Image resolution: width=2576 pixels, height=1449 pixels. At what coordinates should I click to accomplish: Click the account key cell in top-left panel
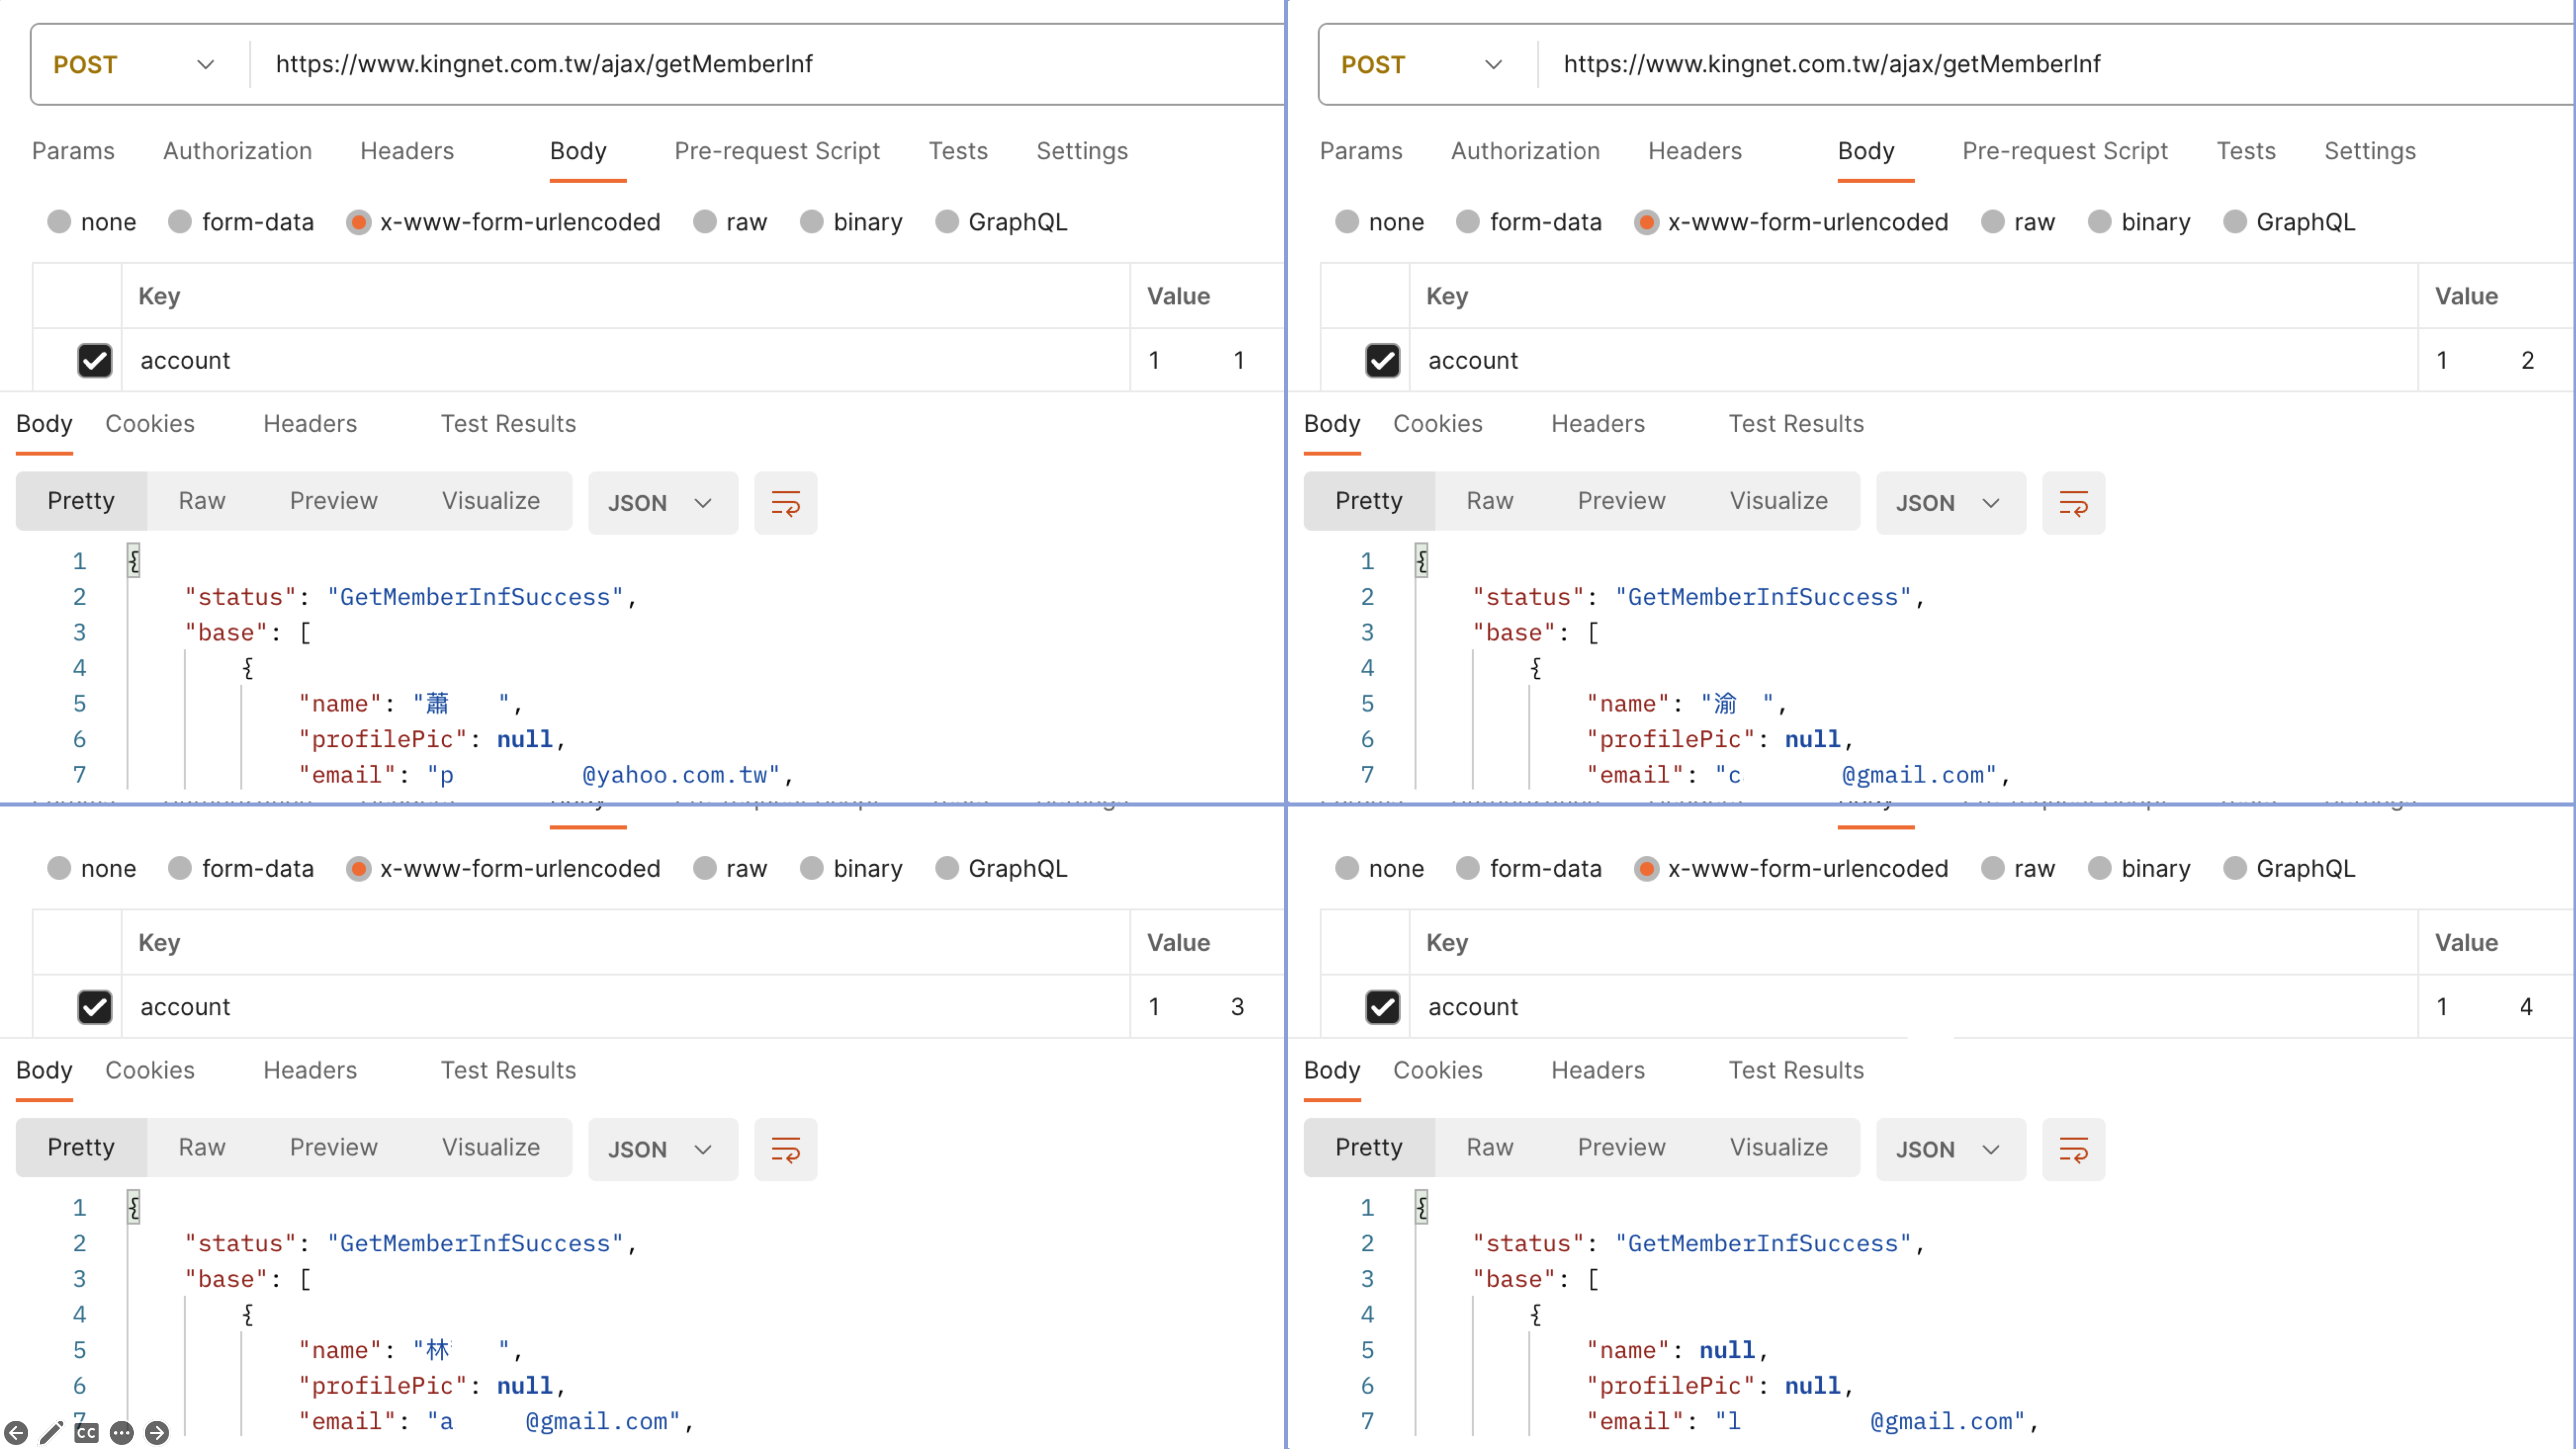(626, 360)
